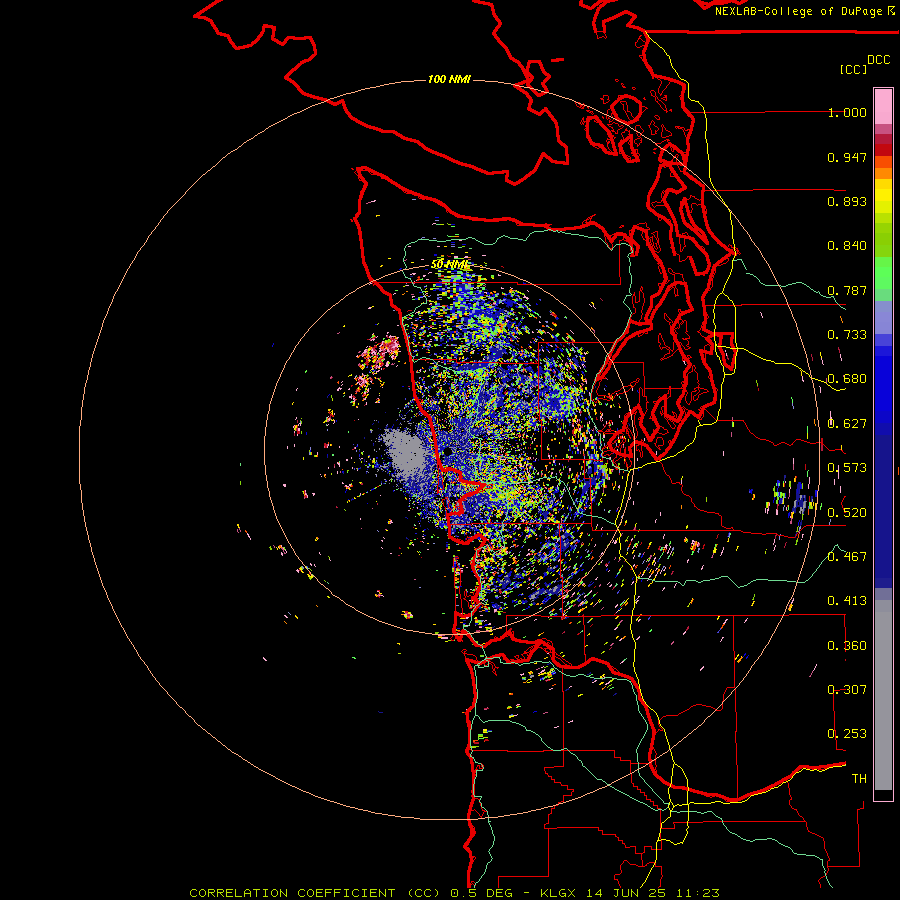The width and height of the screenshot is (900, 900).
Task: Click the 0.680 scale value
Action: (847, 379)
